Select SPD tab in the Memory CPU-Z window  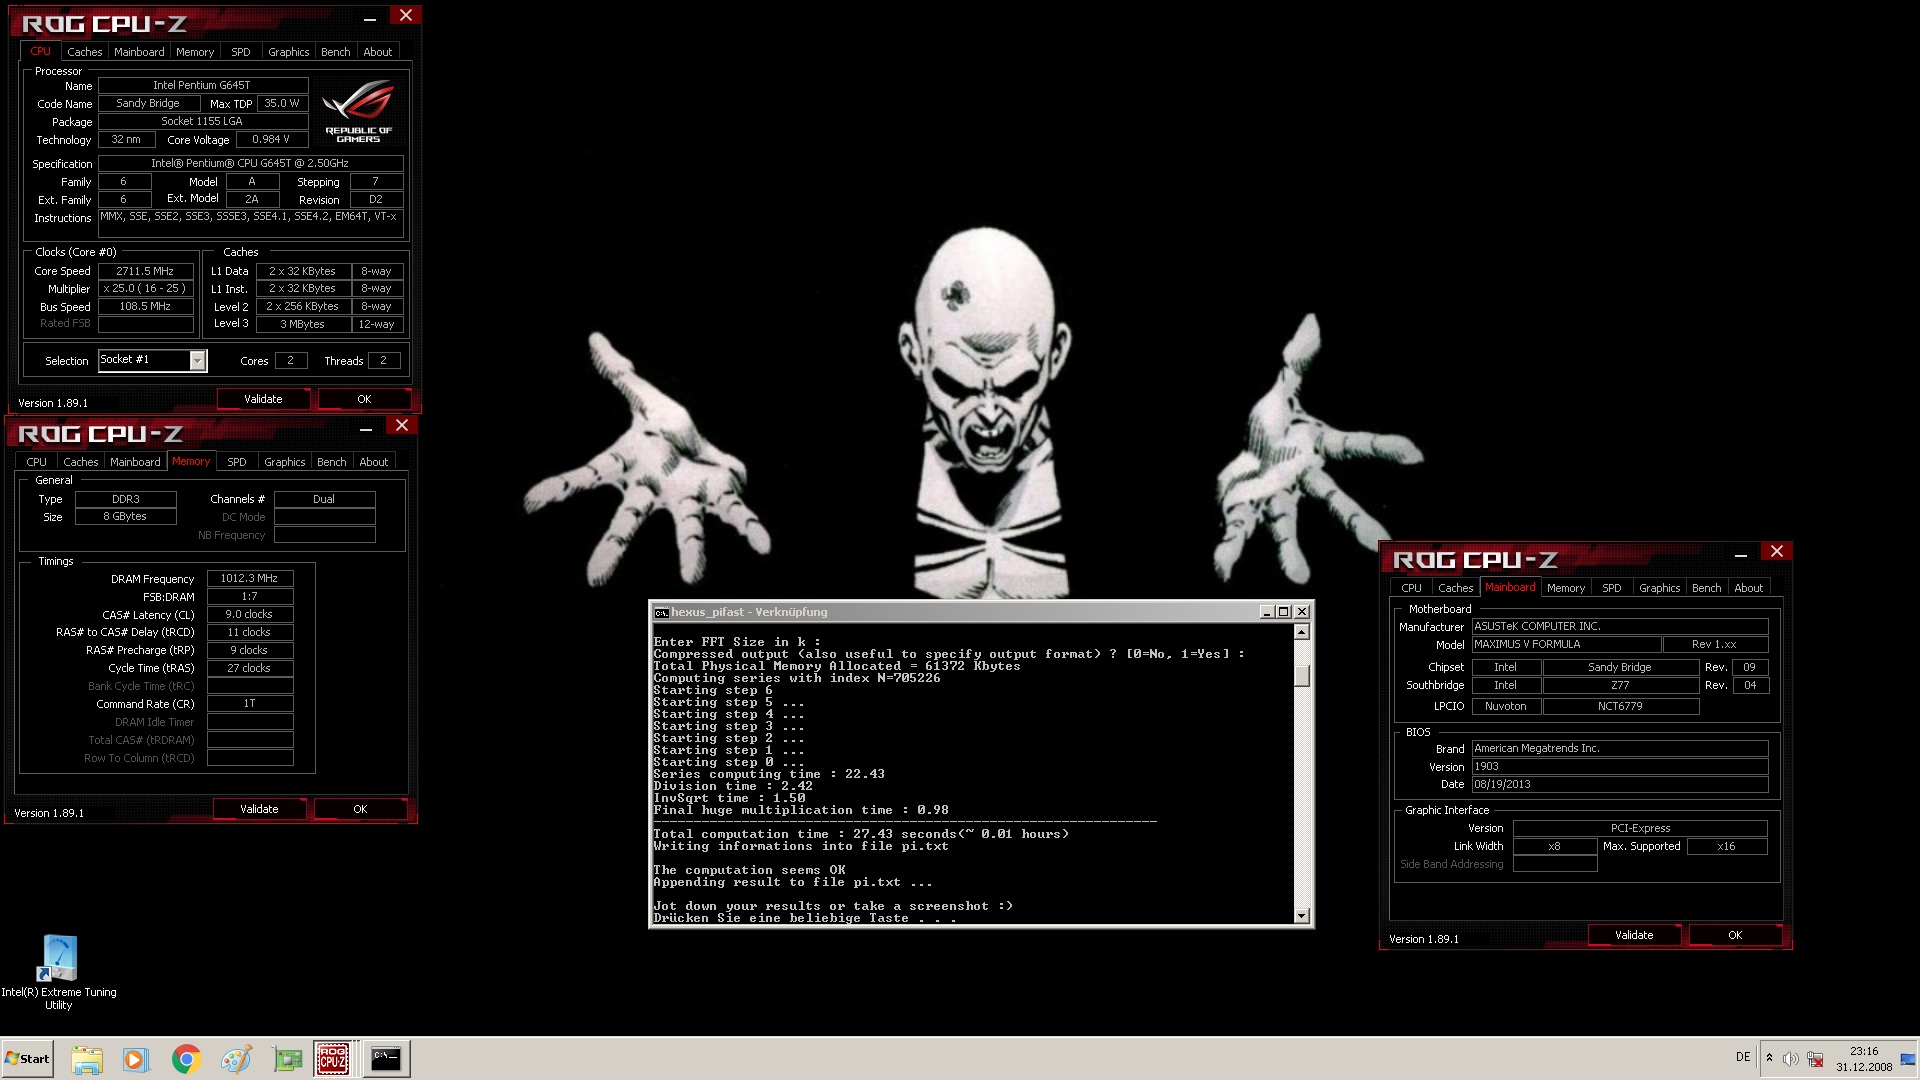[237, 462]
